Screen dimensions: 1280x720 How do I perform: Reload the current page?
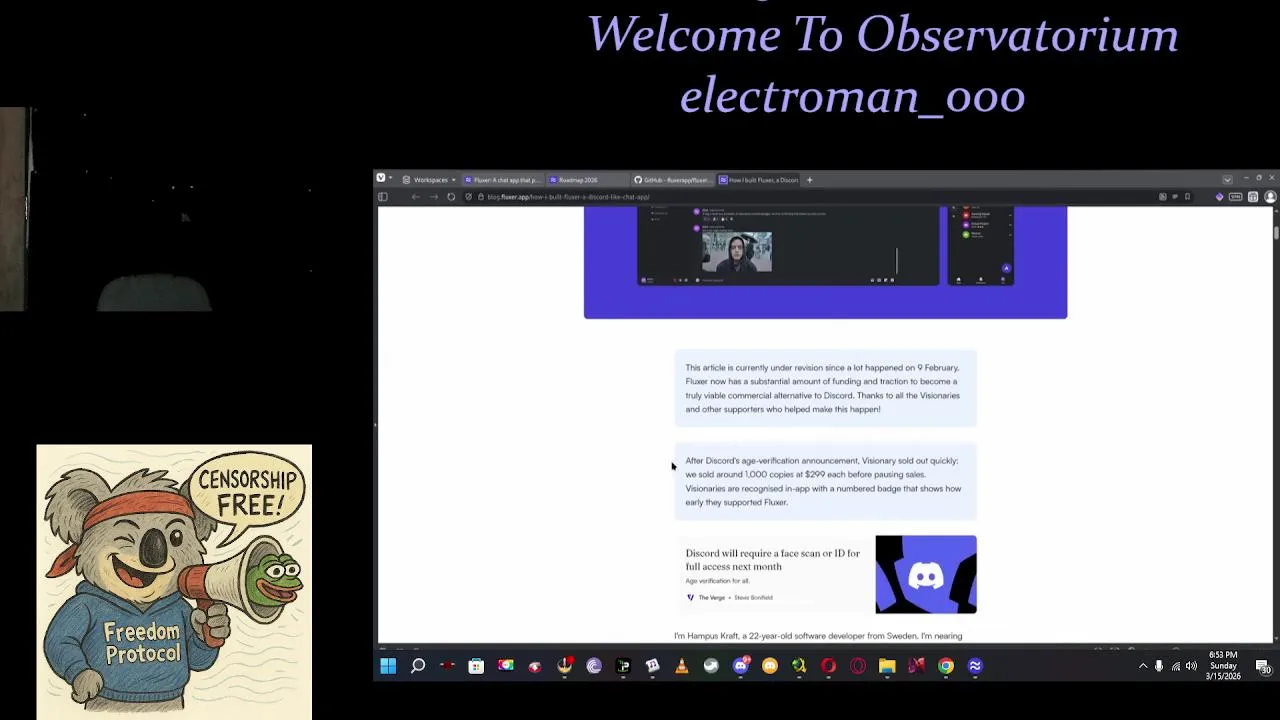[451, 197]
